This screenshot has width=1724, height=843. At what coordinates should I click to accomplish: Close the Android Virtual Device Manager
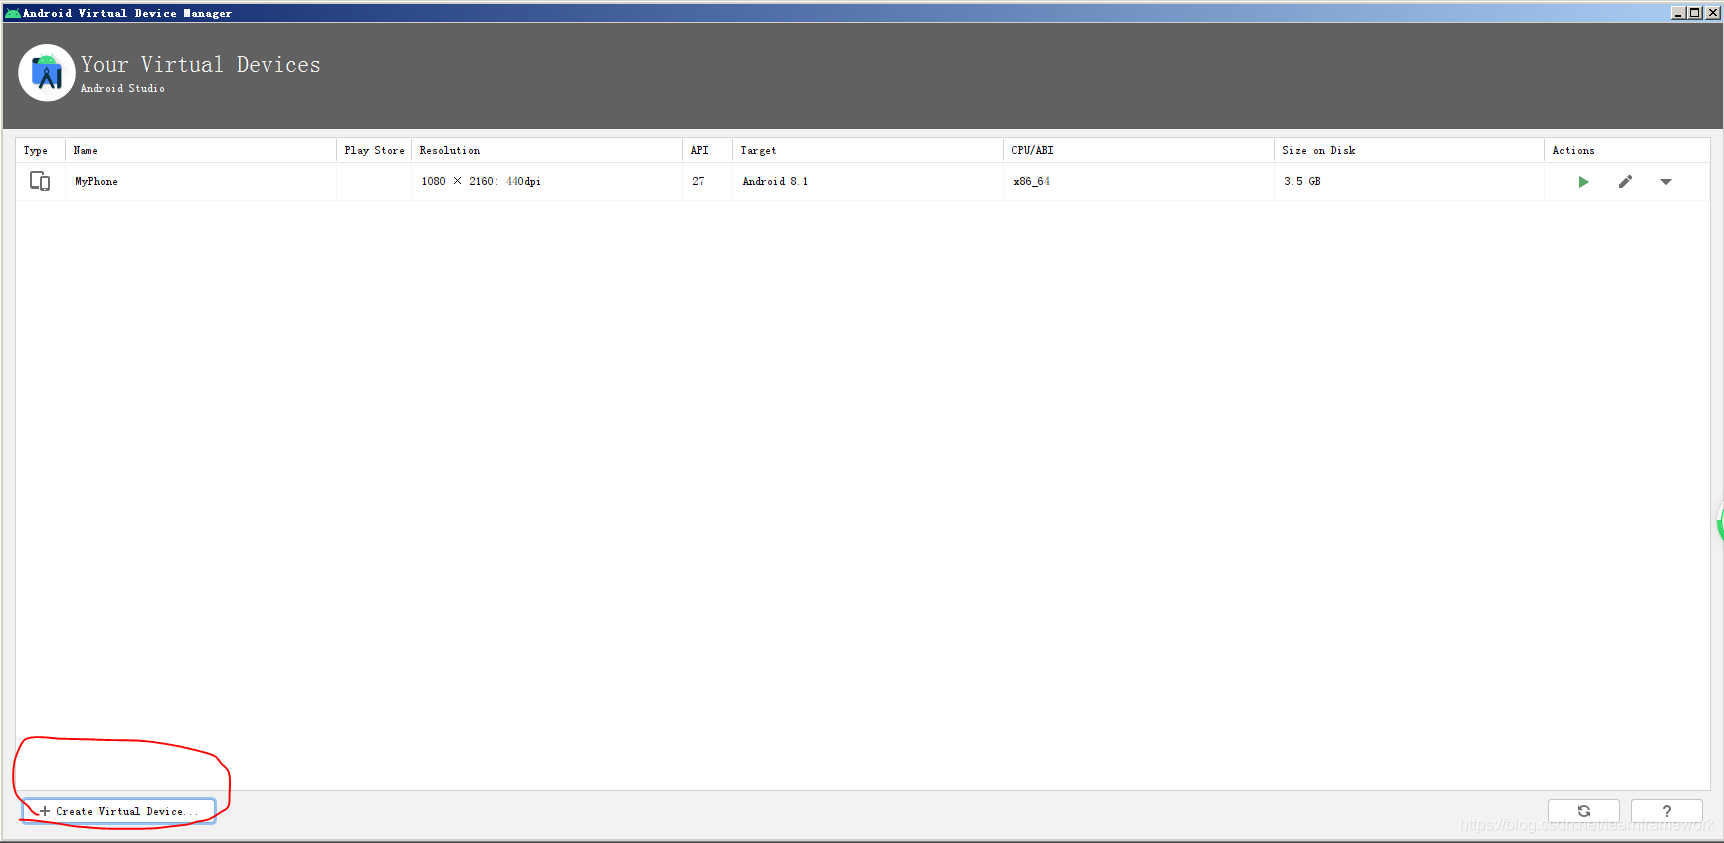click(x=1713, y=12)
